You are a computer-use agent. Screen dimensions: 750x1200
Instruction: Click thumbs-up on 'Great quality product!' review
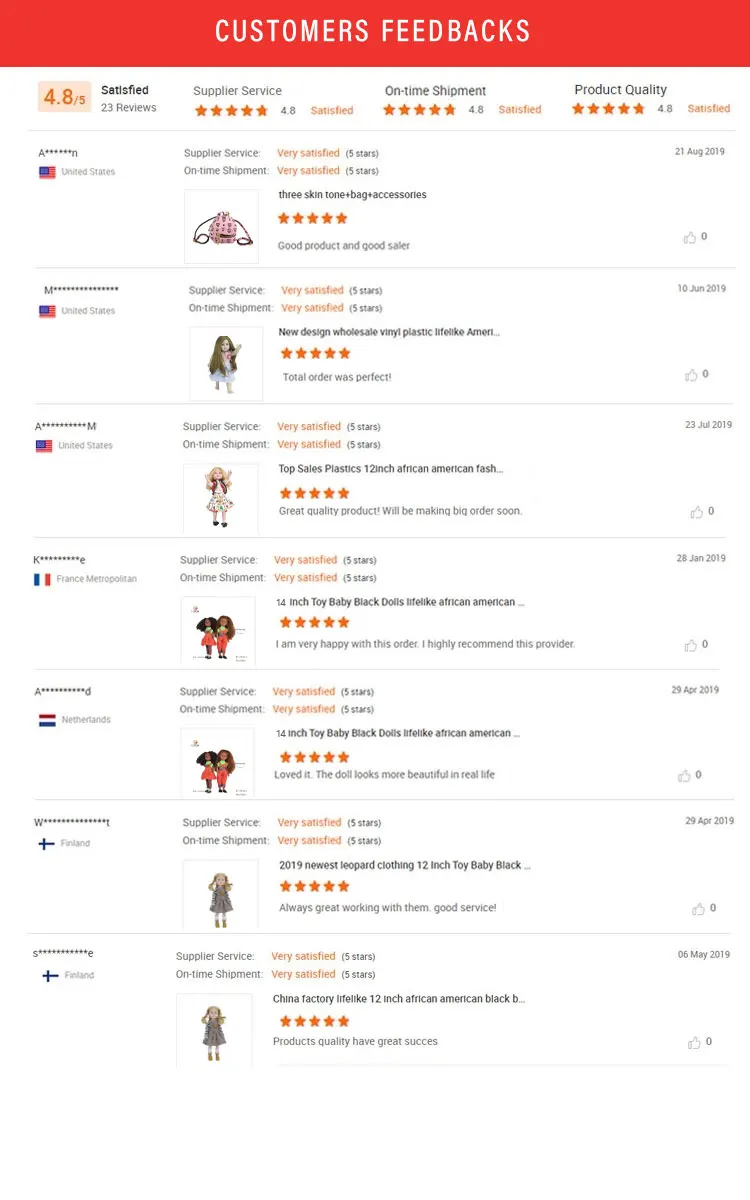[696, 512]
